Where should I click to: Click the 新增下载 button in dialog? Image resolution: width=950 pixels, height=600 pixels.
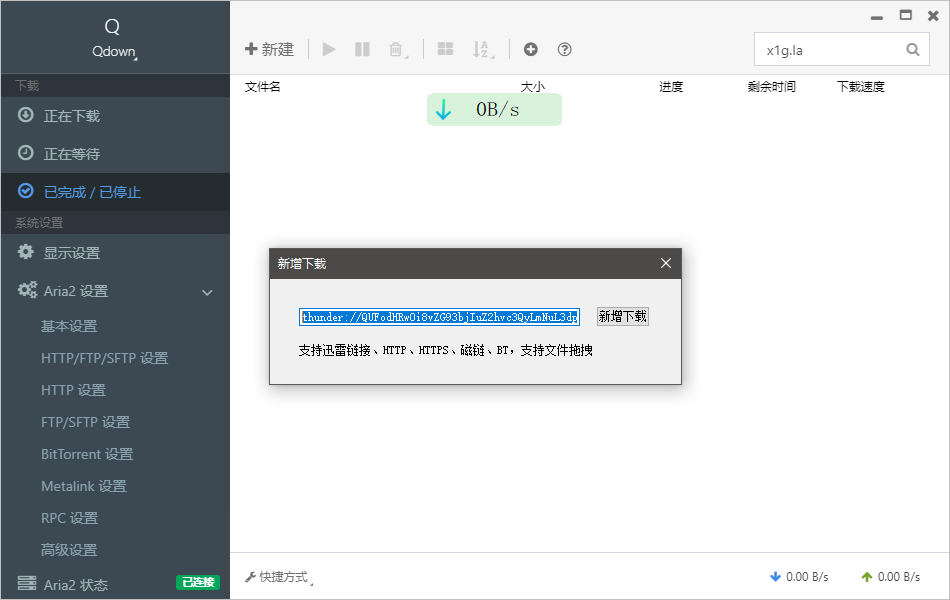click(623, 316)
